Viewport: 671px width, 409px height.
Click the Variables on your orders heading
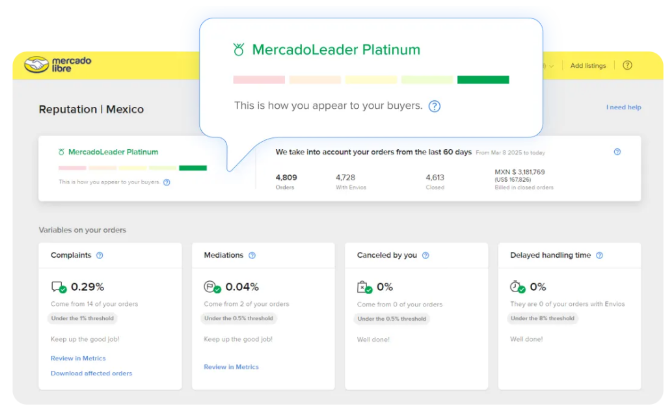tap(83, 230)
